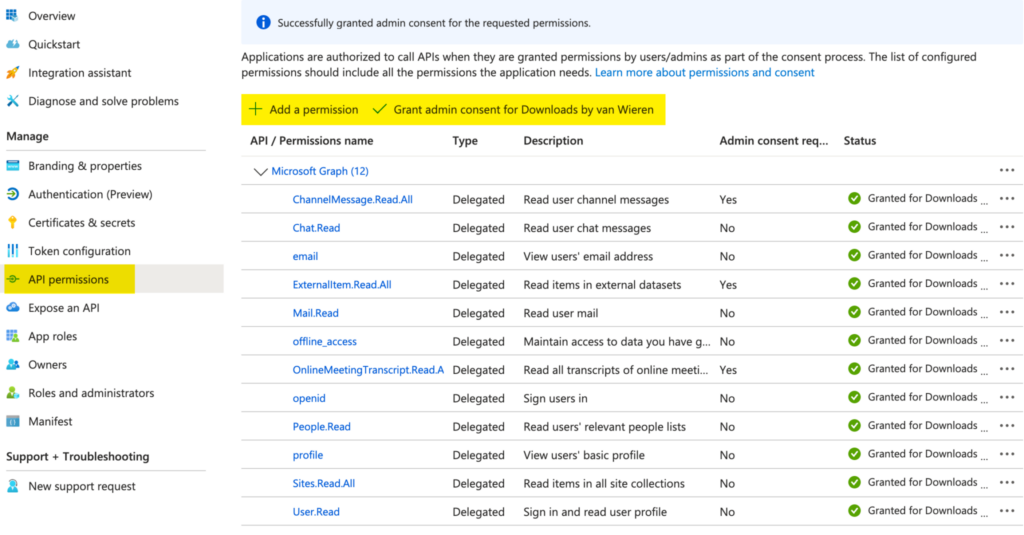Open Token configuration
The image size is (1024, 535).
click(x=79, y=251)
